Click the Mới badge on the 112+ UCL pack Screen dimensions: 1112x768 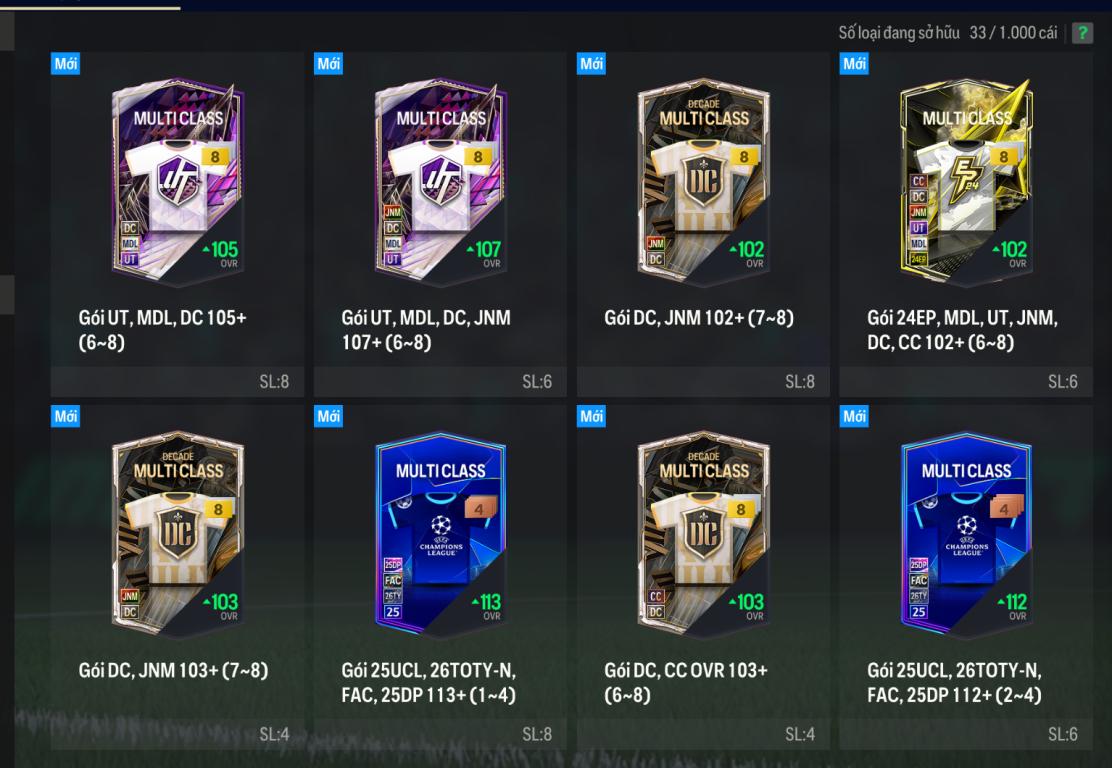(x=854, y=416)
